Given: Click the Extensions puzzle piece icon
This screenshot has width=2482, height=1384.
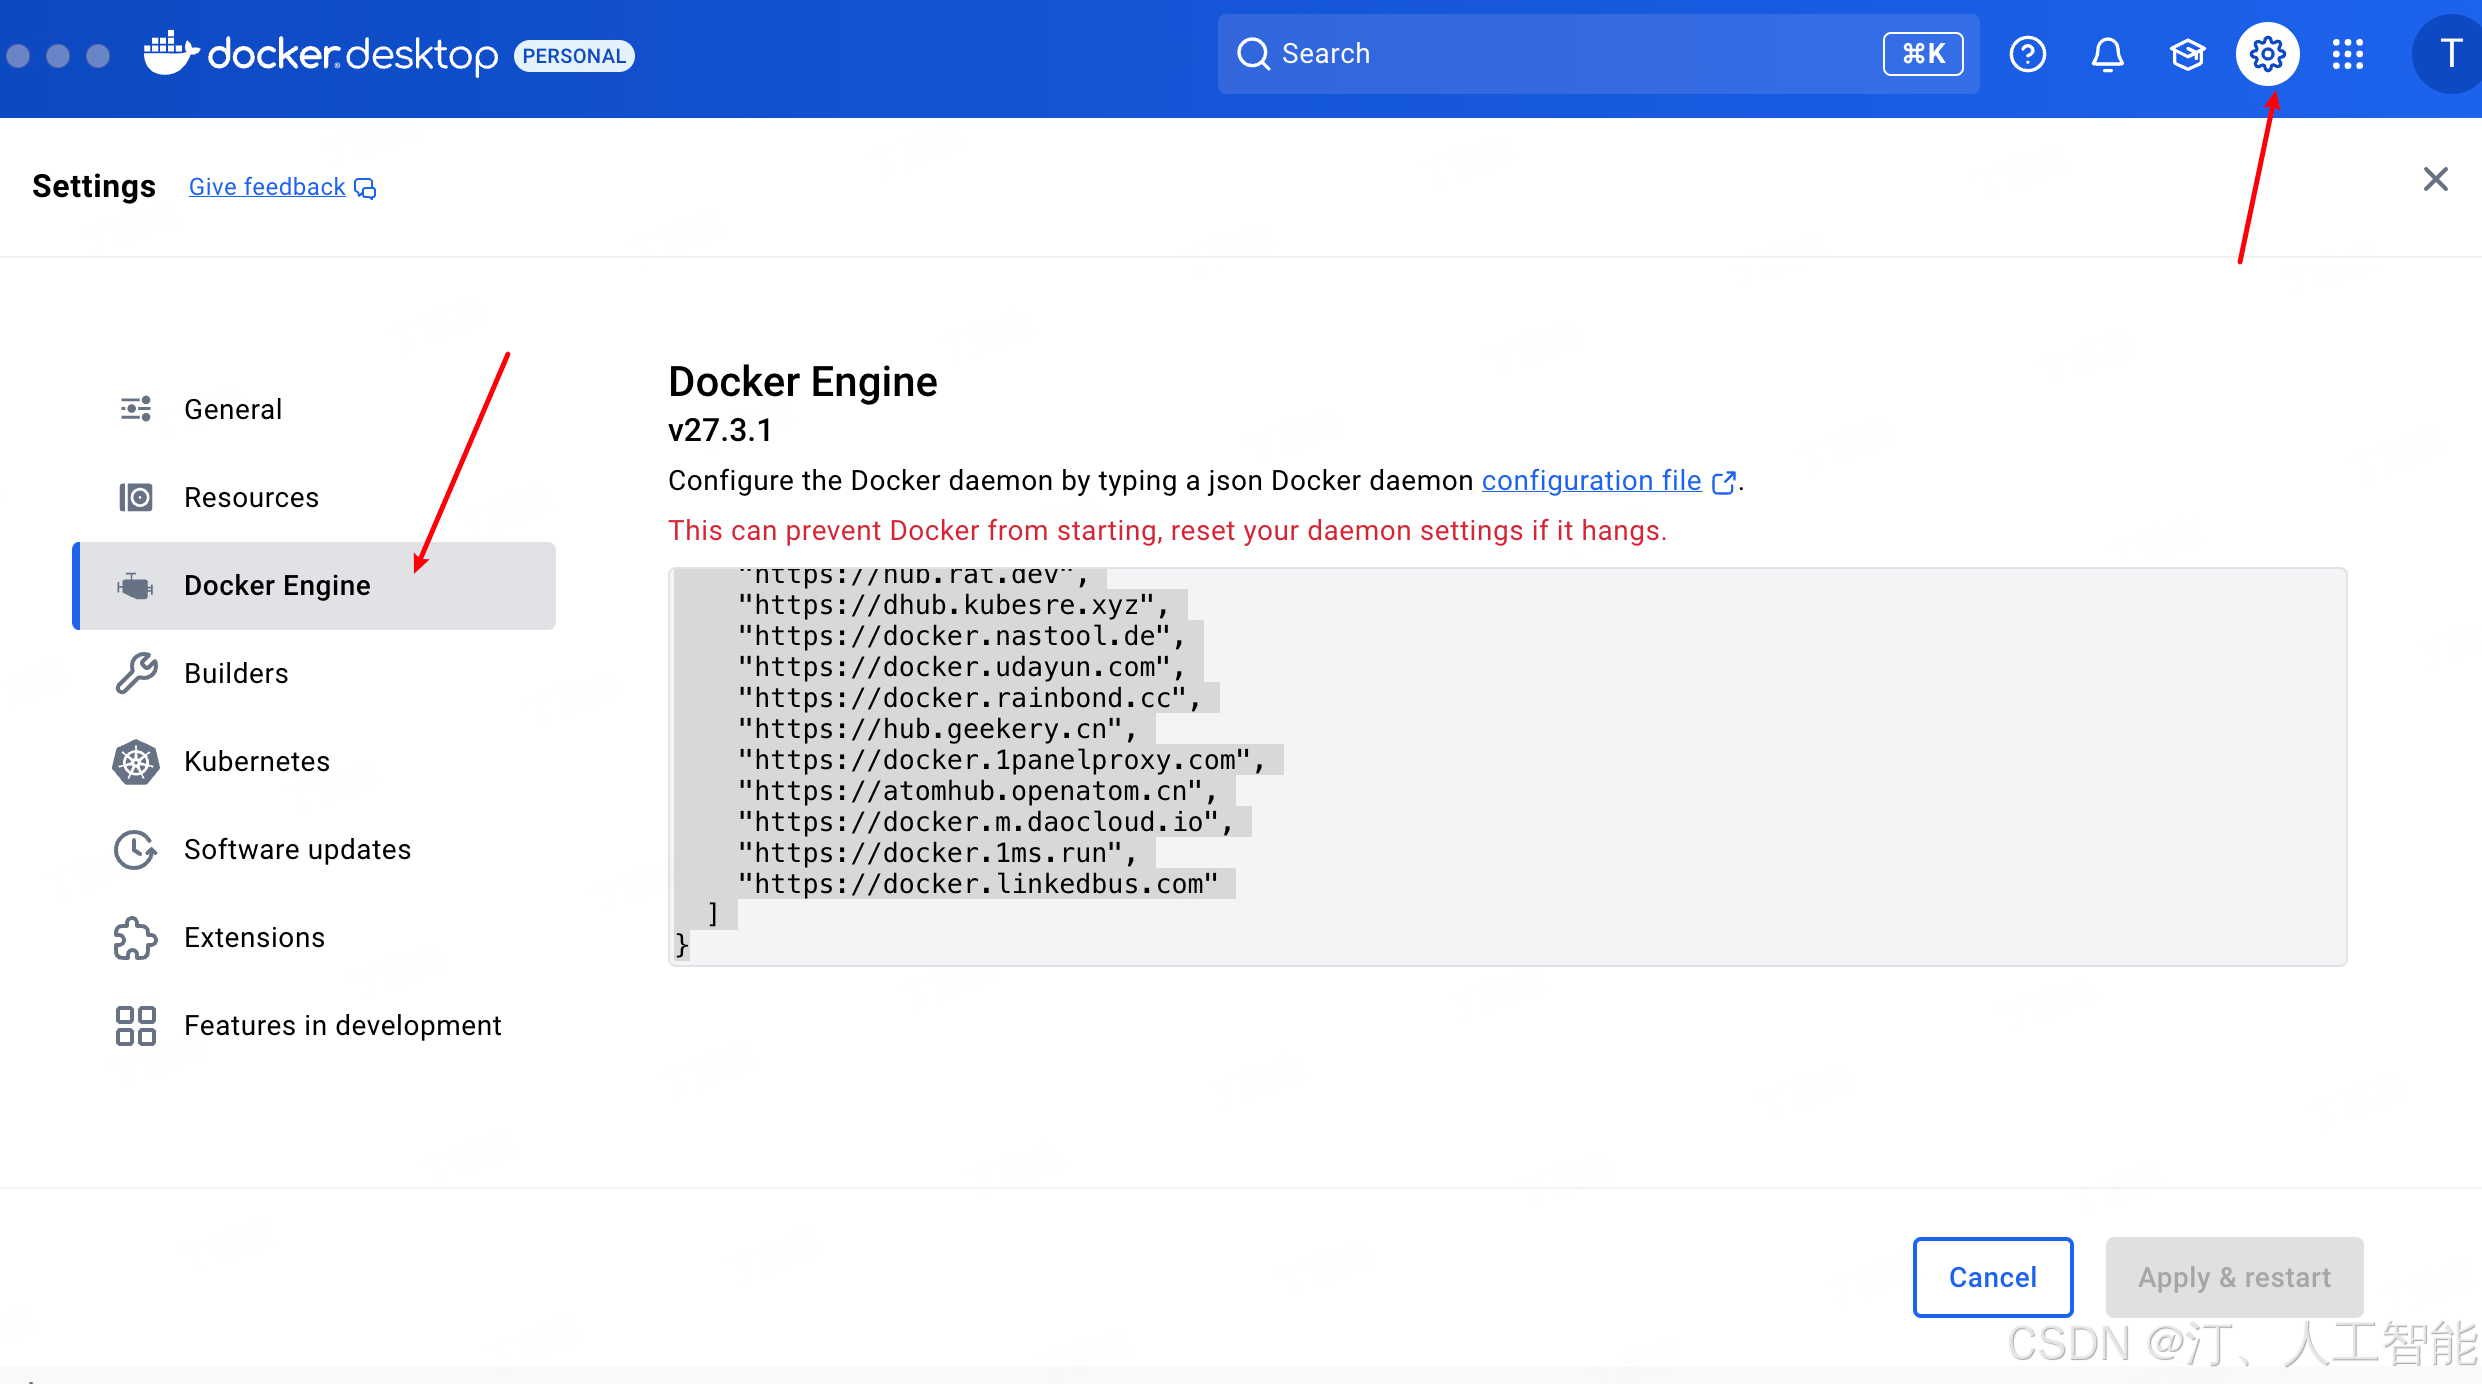Looking at the screenshot, I should 136,938.
